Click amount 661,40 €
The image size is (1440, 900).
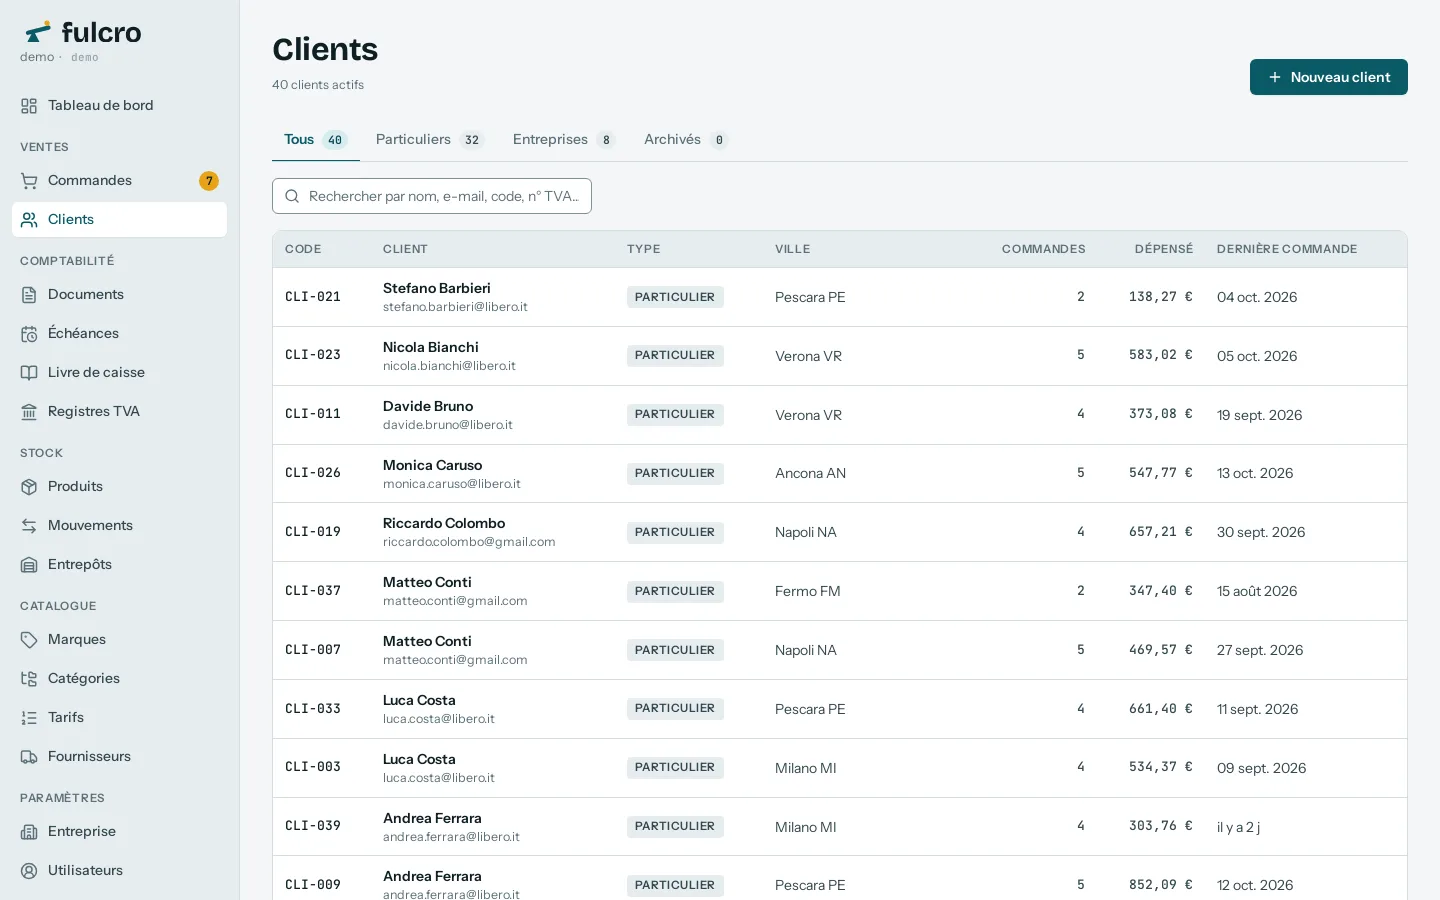[1161, 708]
